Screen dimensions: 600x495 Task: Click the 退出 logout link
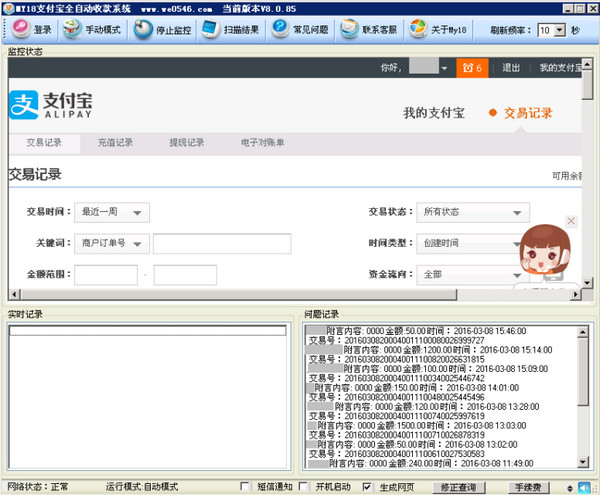pos(511,68)
